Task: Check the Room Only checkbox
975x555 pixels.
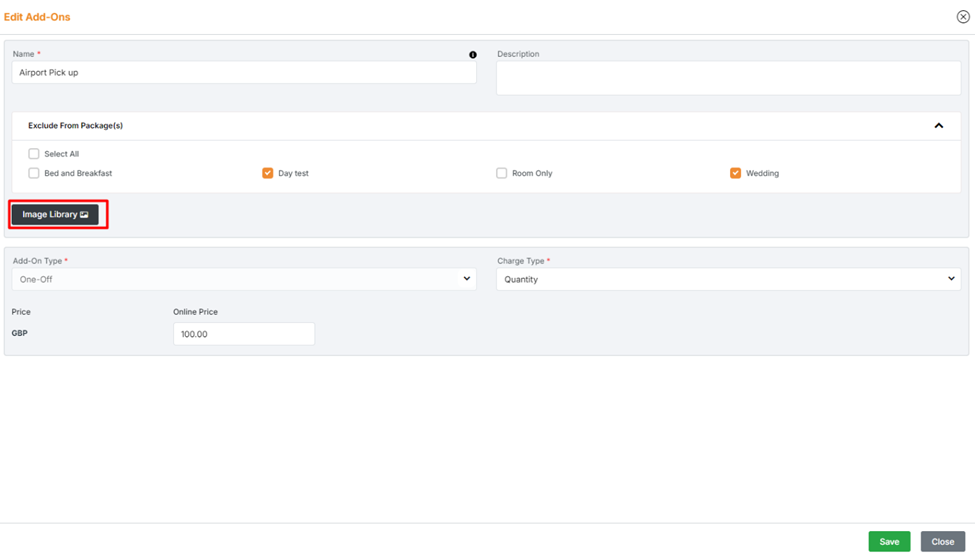Action: click(502, 173)
